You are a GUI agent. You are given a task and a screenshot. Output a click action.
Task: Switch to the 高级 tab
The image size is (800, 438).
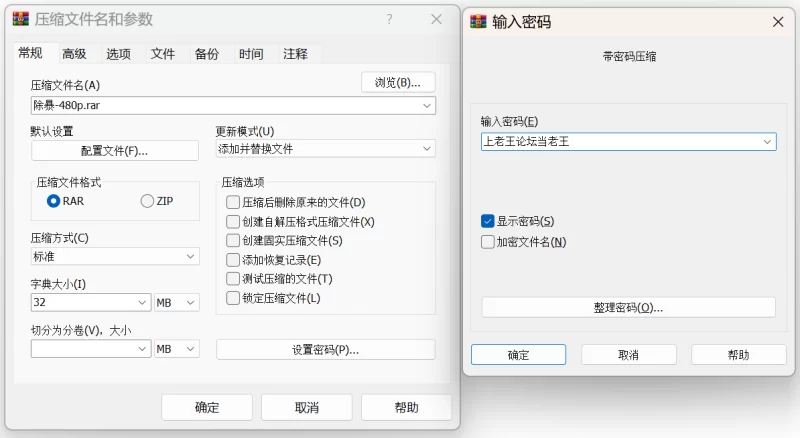click(x=74, y=54)
